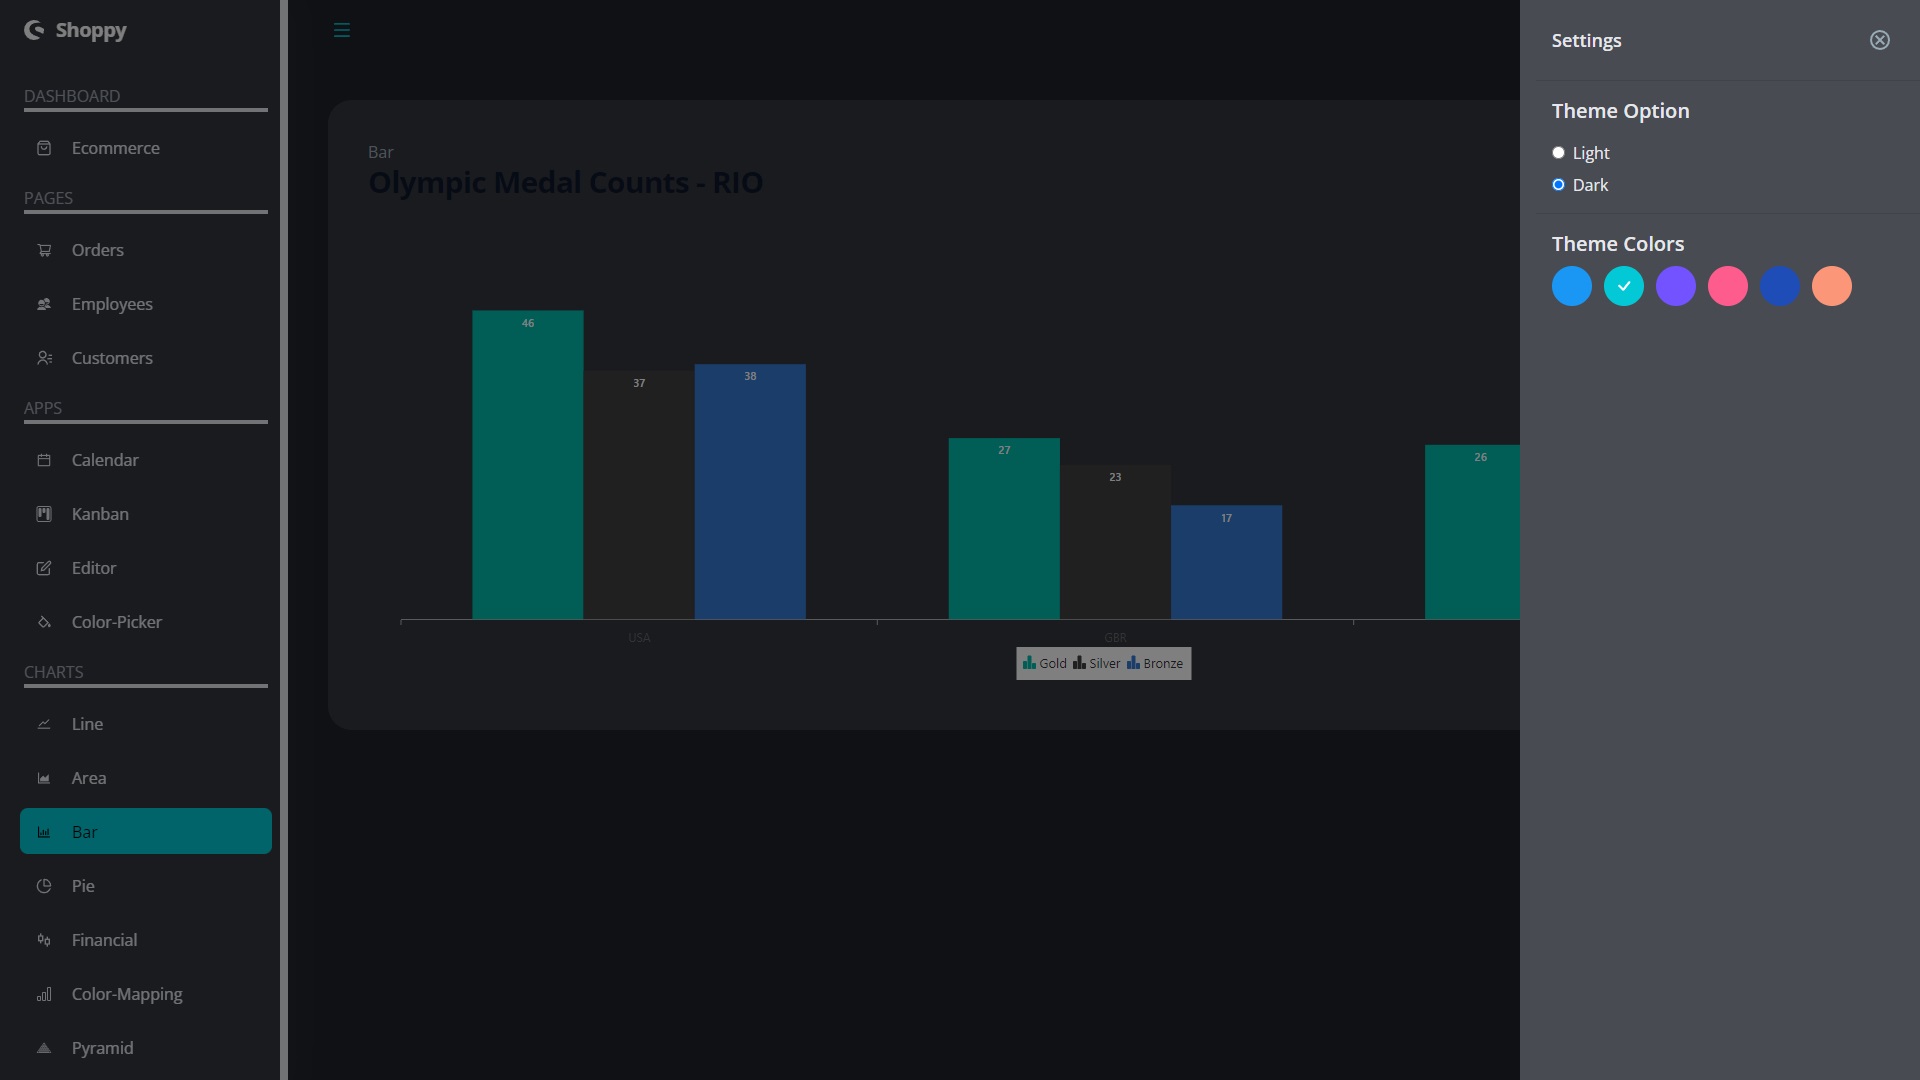Click the Orders cart icon
Viewport: 1920px width, 1080px height.
click(44, 250)
